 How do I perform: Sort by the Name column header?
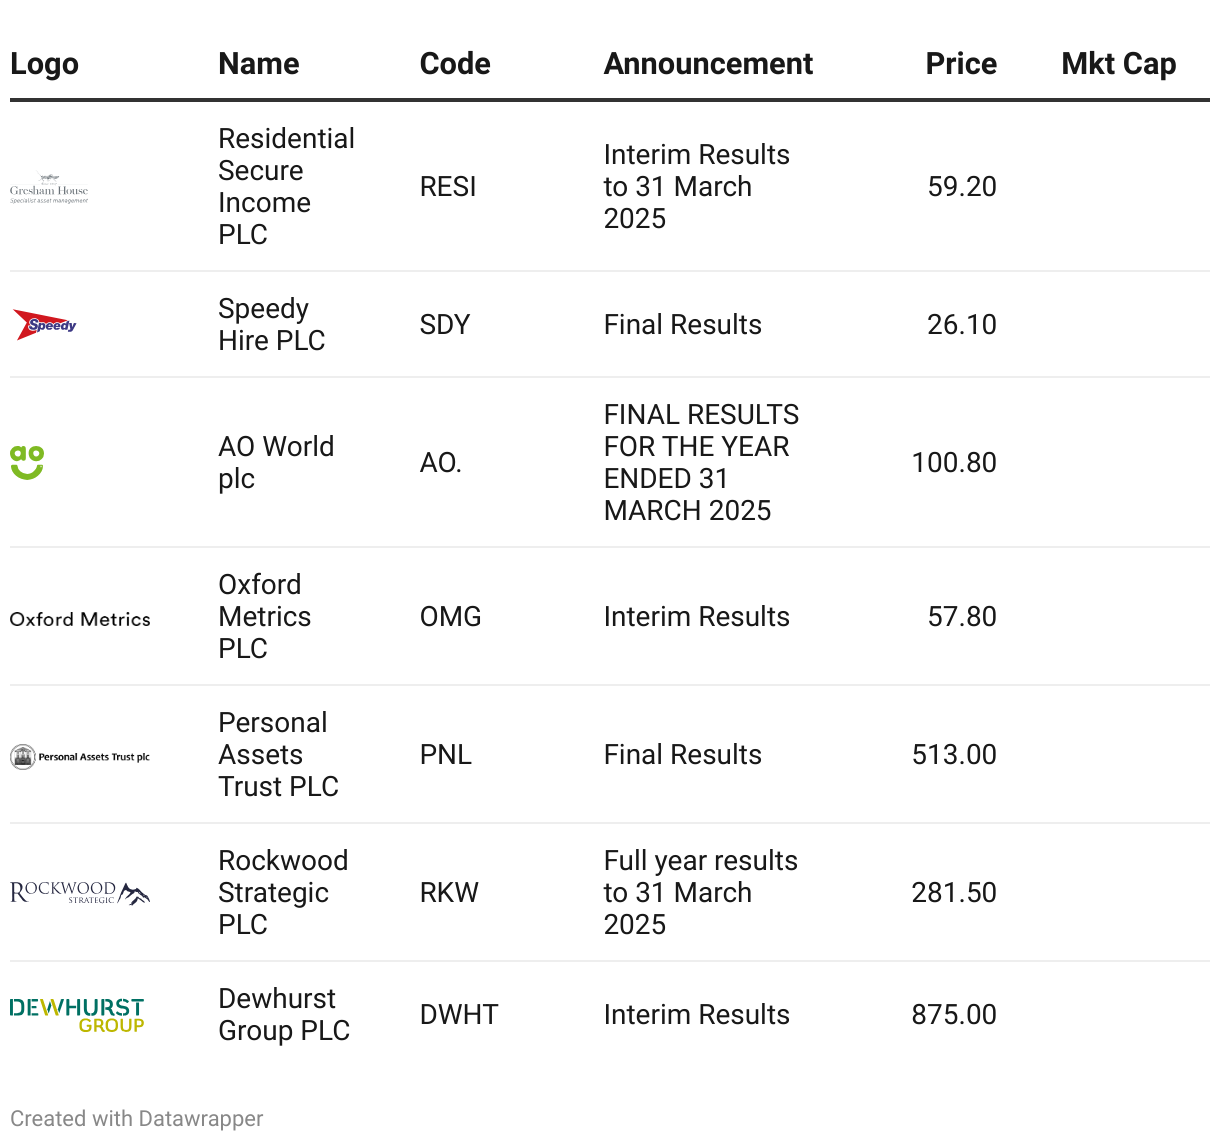click(259, 64)
